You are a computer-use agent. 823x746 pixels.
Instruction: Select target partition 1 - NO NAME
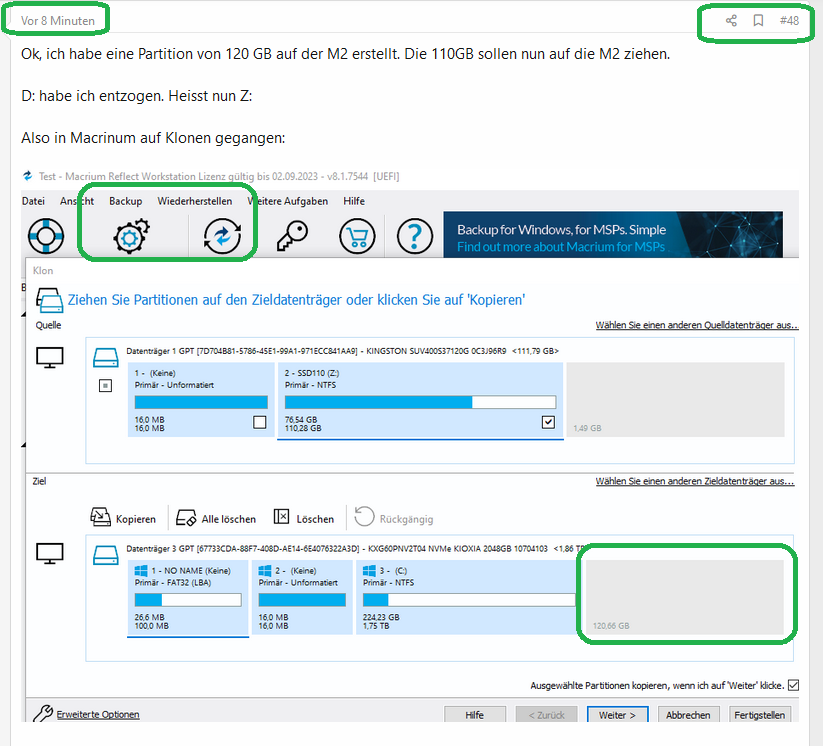pyautogui.click(x=188, y=597)
